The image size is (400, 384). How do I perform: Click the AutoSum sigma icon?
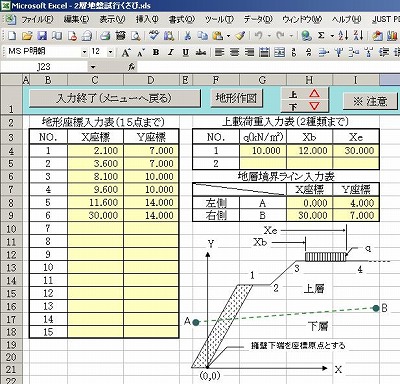point(321,35)
